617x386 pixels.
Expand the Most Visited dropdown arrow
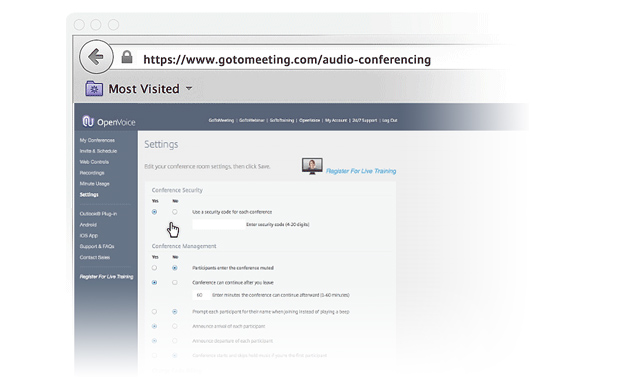point(189,89)
